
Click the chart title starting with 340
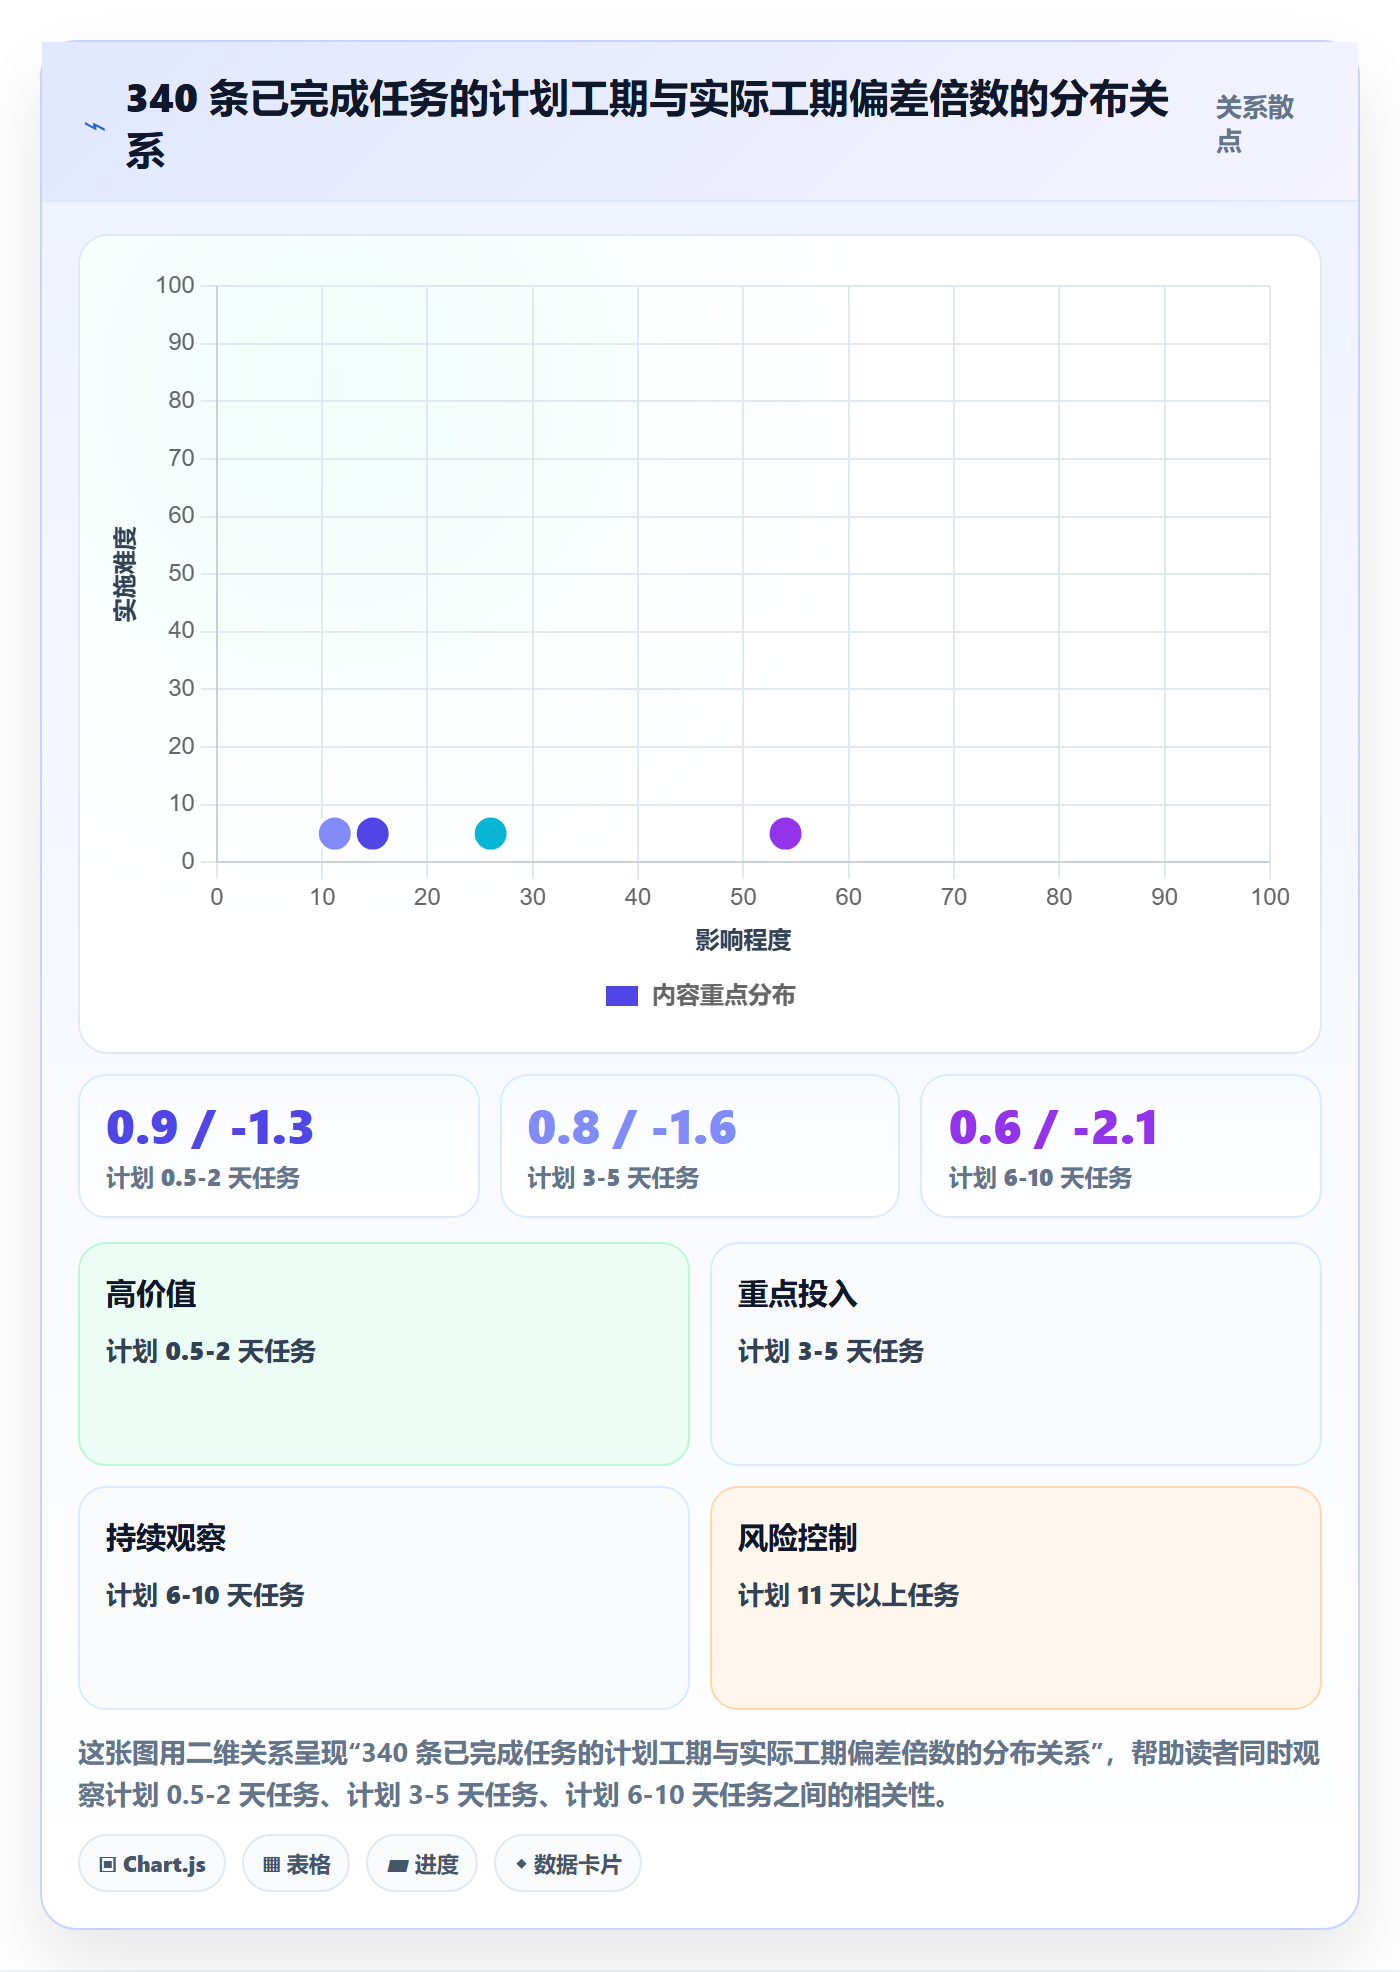tap(648, 125)
